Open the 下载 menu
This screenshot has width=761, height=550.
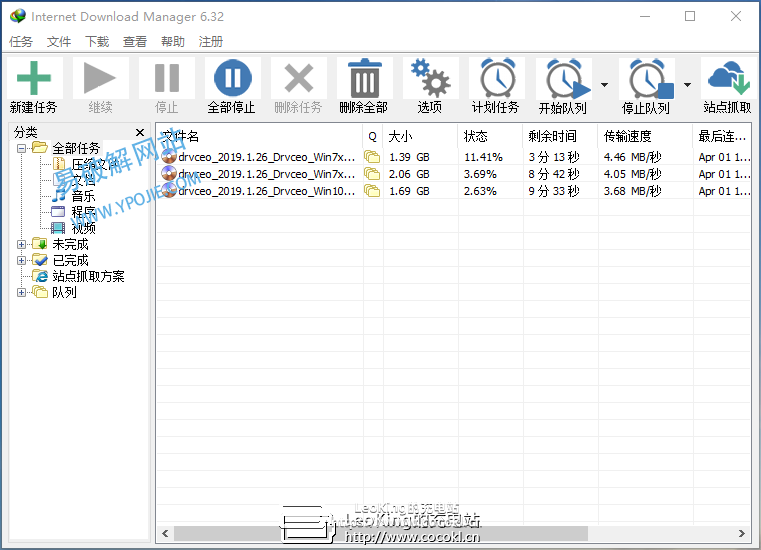click(97, 42)
